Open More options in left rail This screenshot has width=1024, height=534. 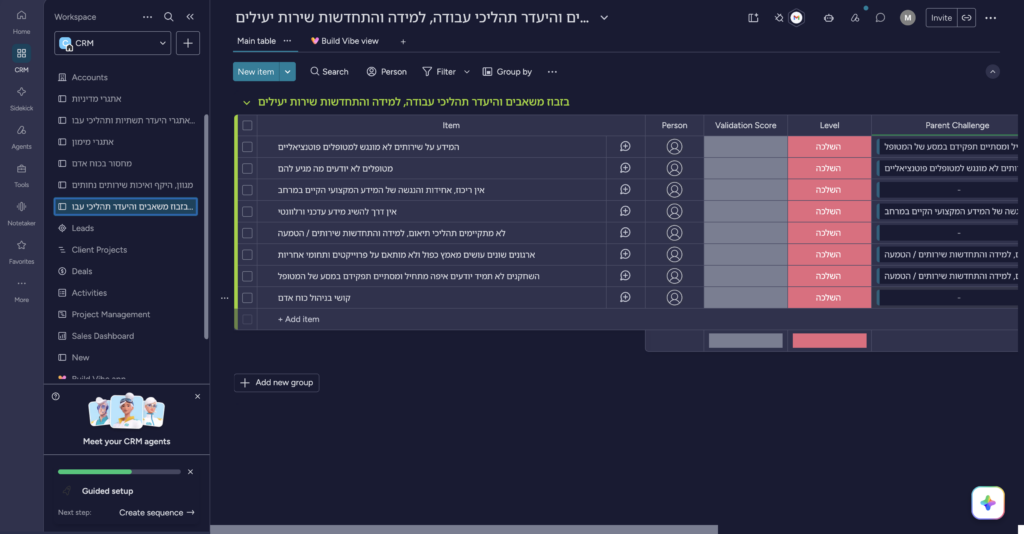click(21, 290)
